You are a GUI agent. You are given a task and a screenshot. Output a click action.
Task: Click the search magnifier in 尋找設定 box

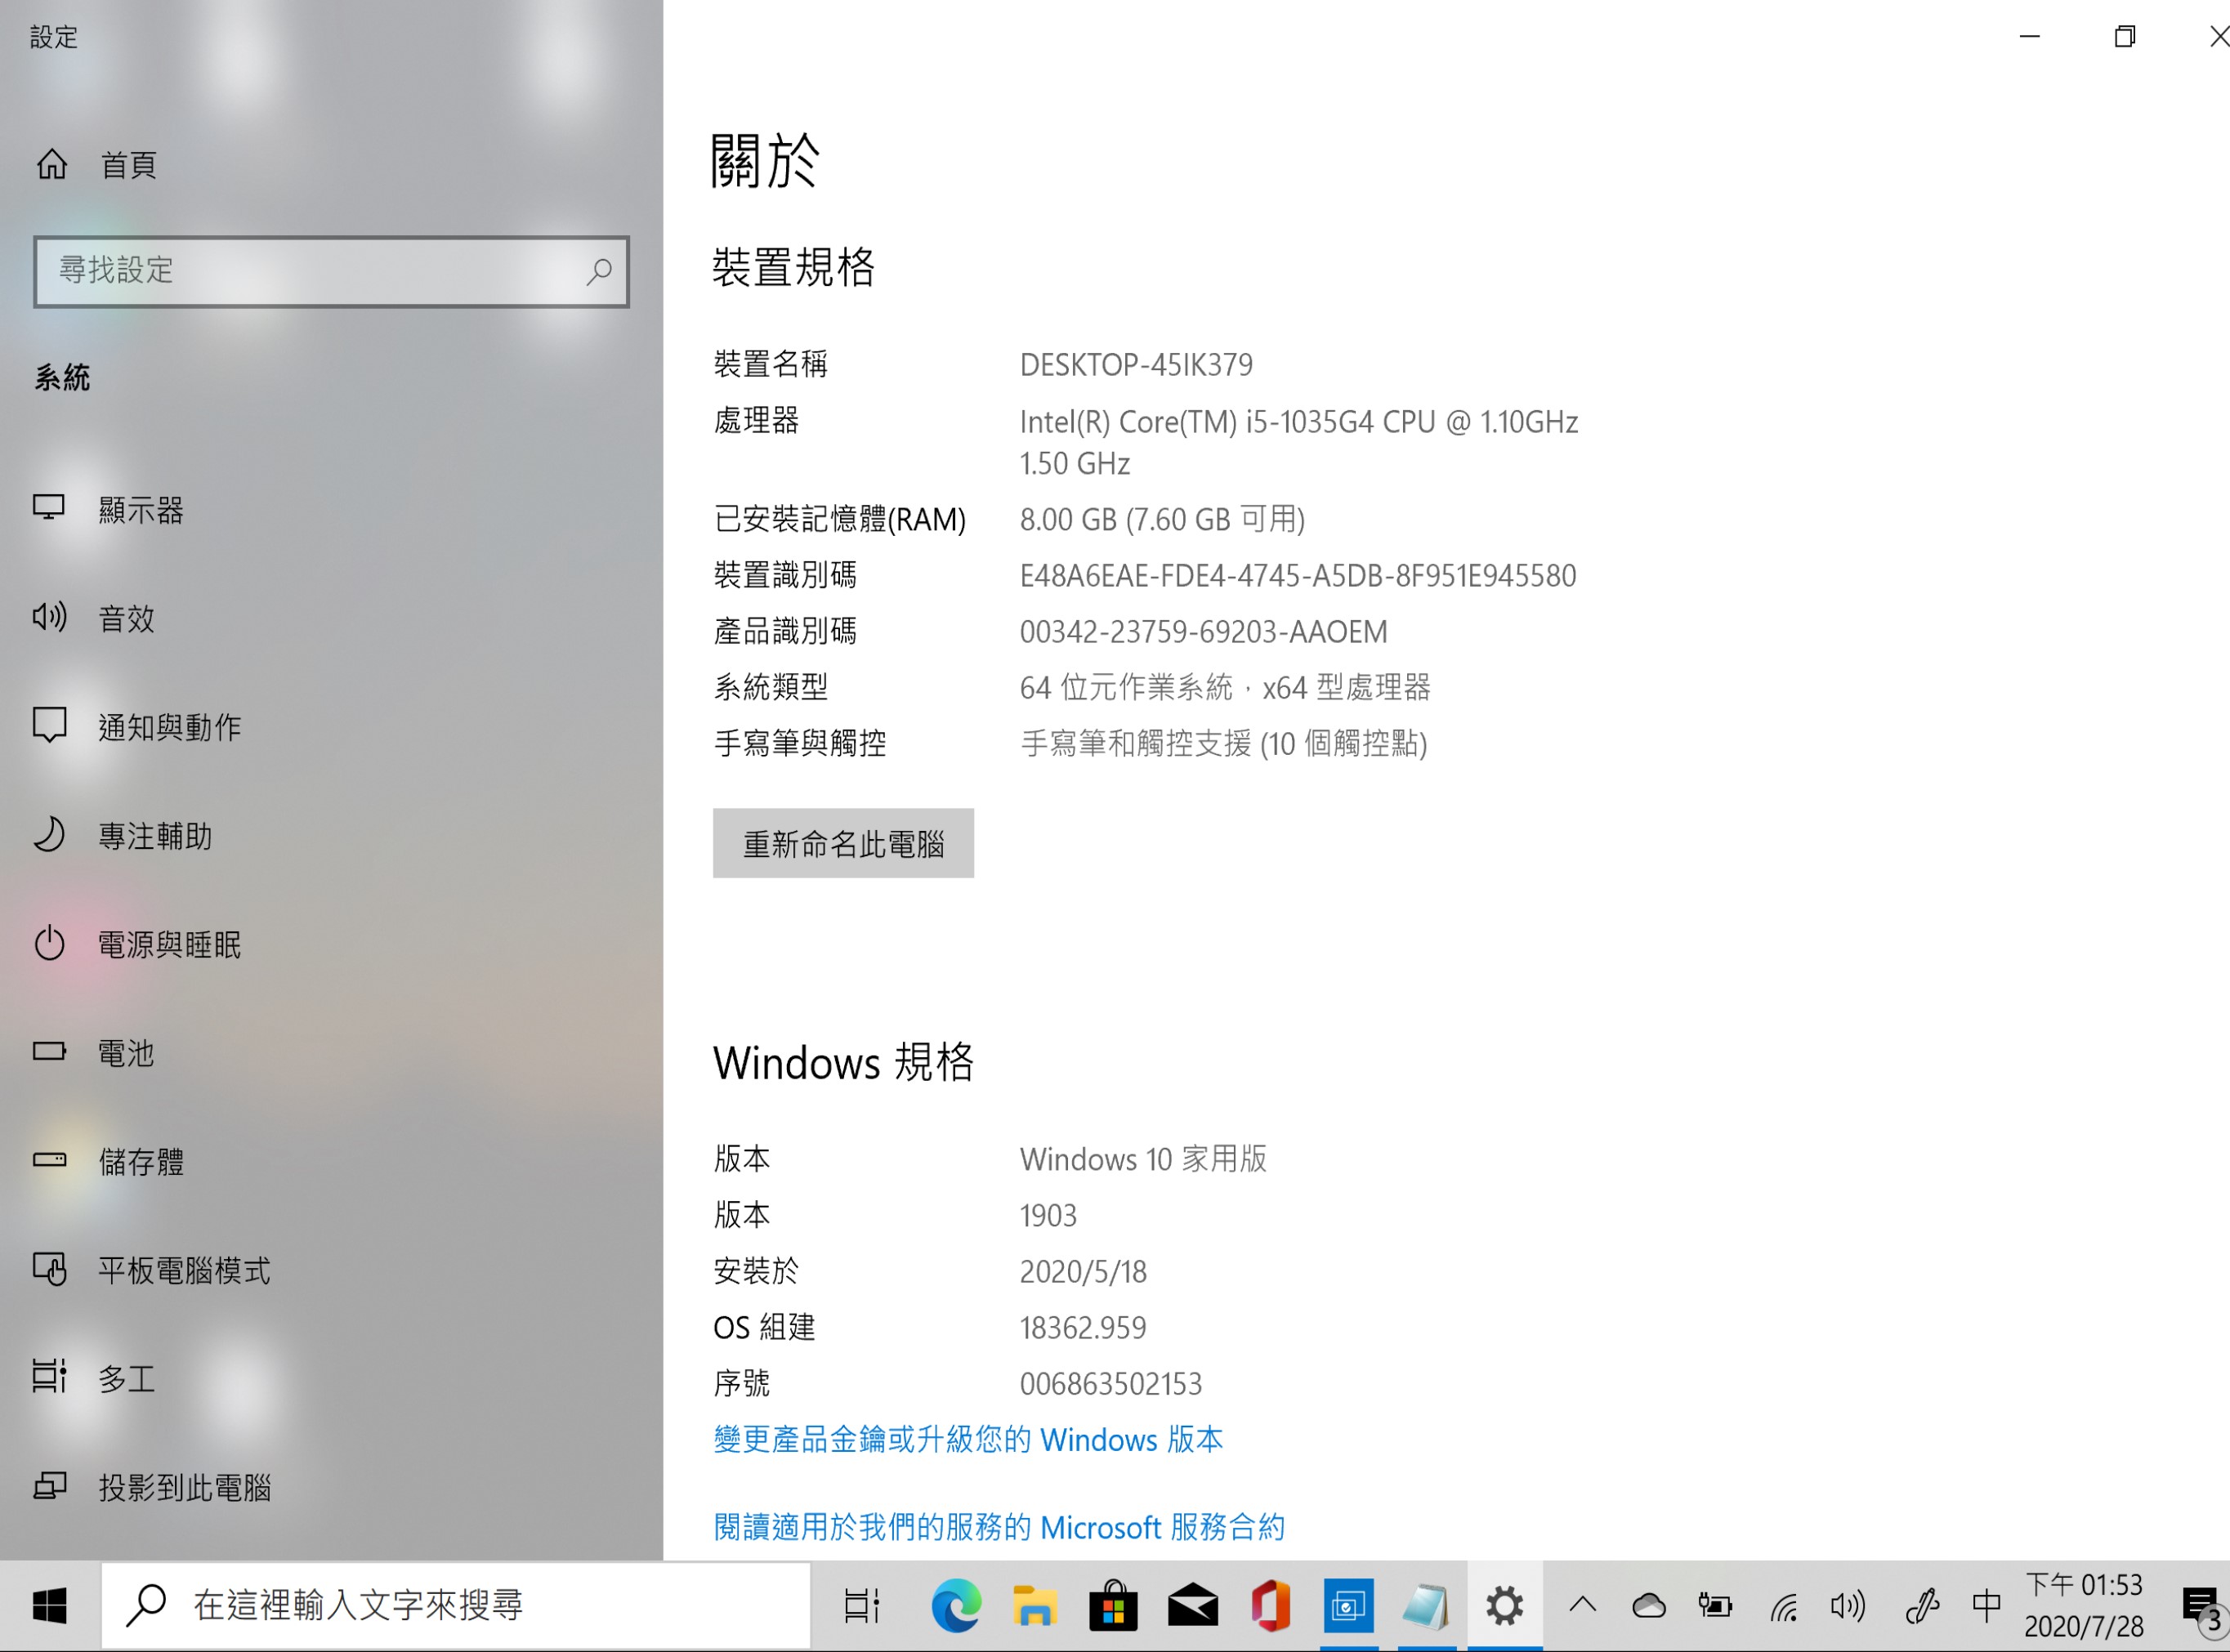click(x=599, y=271)
